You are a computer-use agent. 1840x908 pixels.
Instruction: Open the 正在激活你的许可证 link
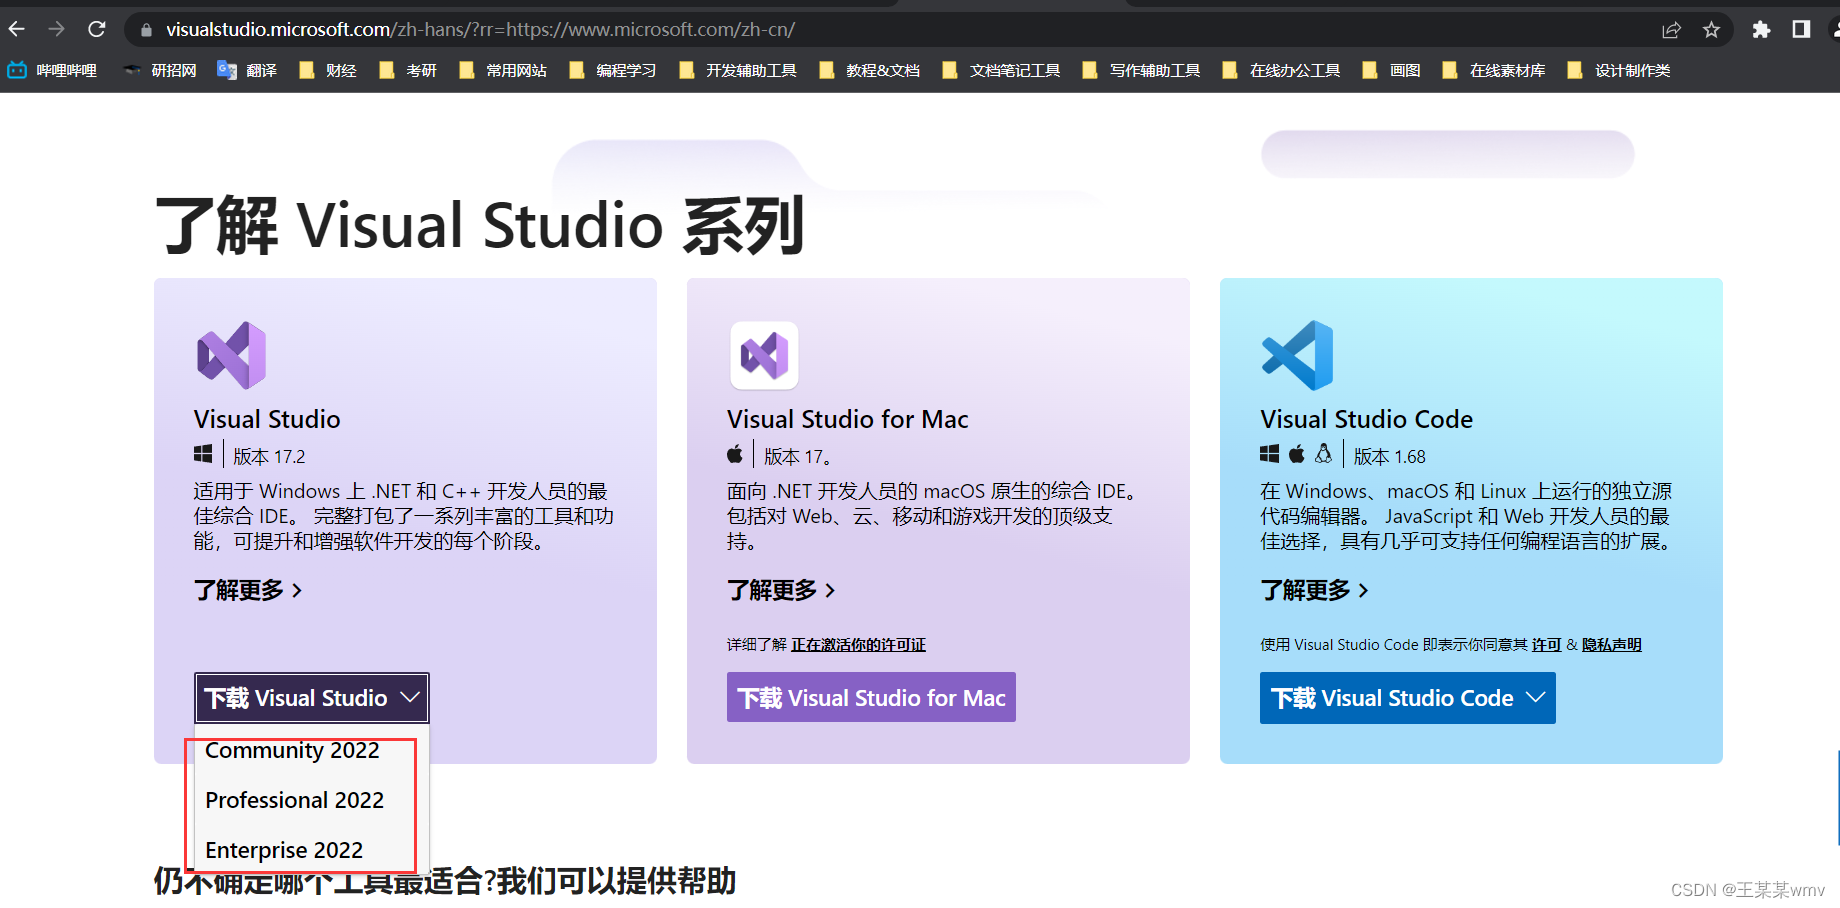tap(858, 645)
